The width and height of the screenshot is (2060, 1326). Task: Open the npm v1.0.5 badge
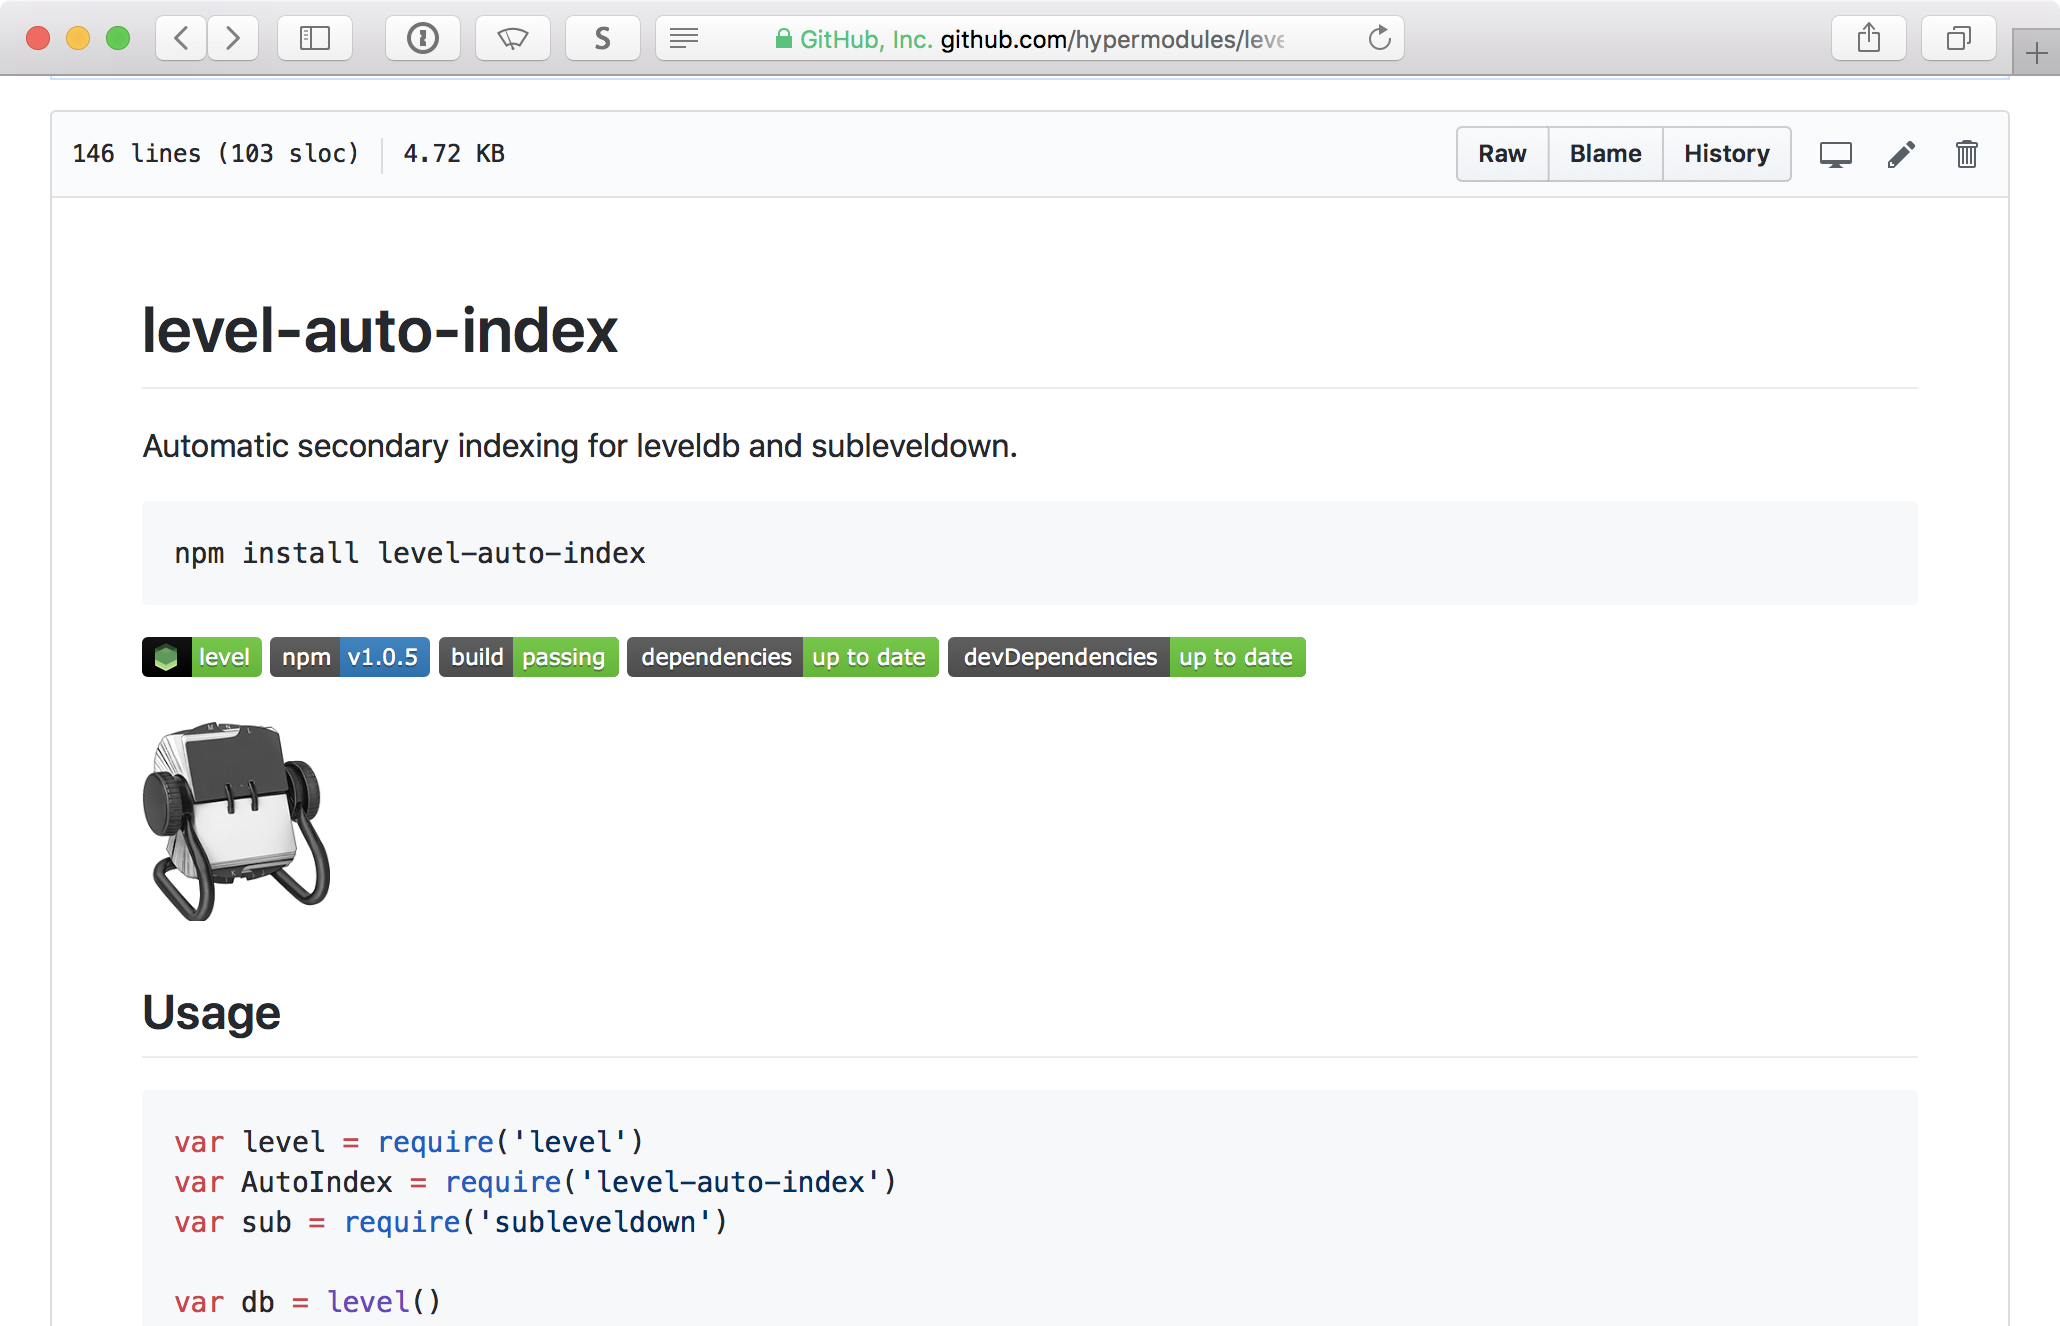349,657
